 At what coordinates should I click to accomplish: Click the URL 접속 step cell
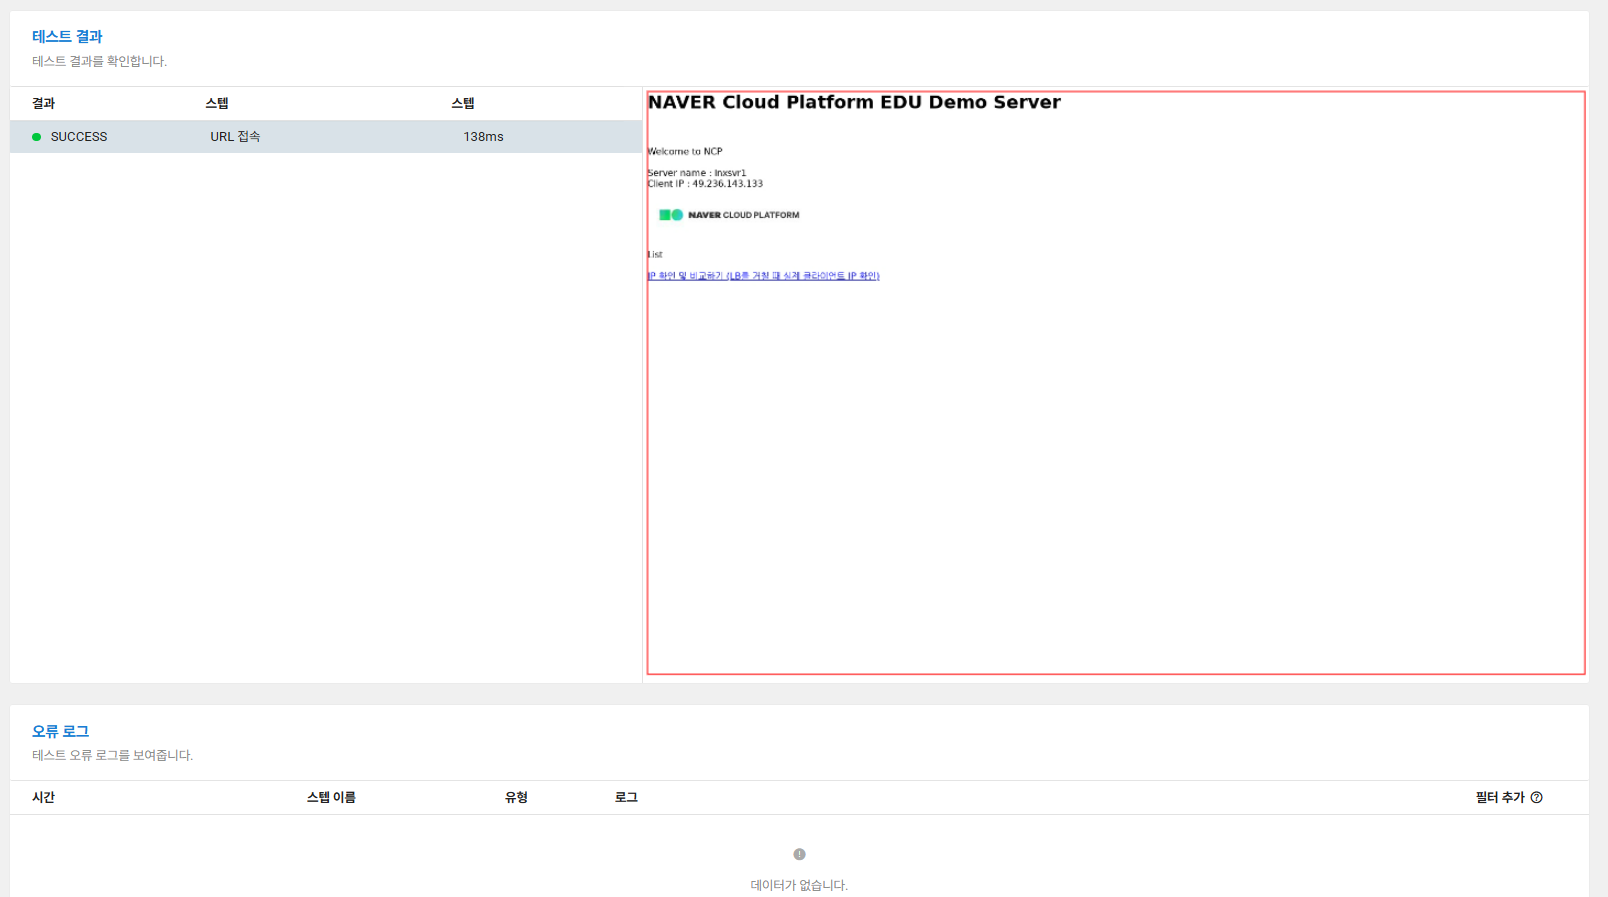click(235, 137)
